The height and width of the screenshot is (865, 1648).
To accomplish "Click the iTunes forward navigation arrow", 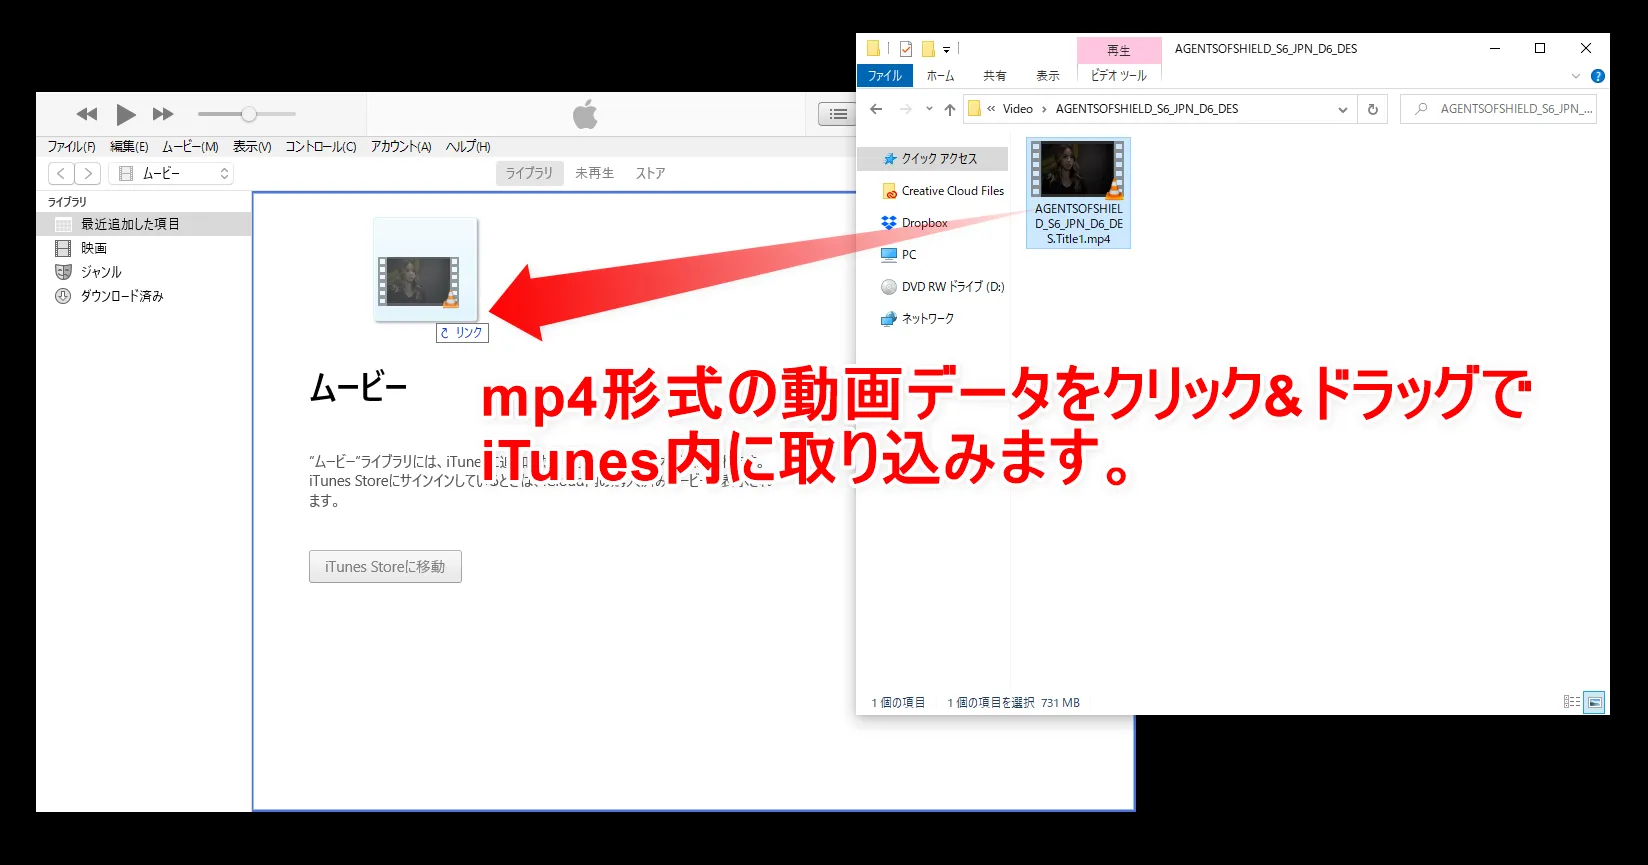I will click(88, 174).
